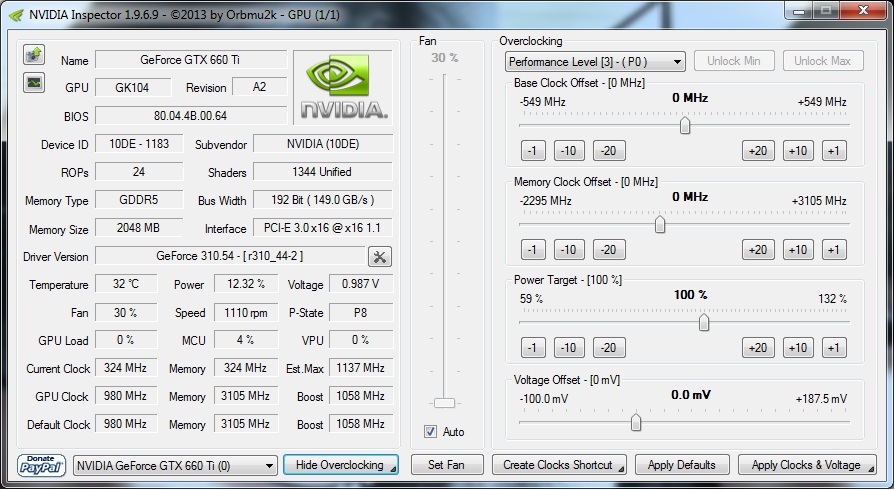
Task: Increase Memory Clock Offset by 1
Action: click(834, 250)
